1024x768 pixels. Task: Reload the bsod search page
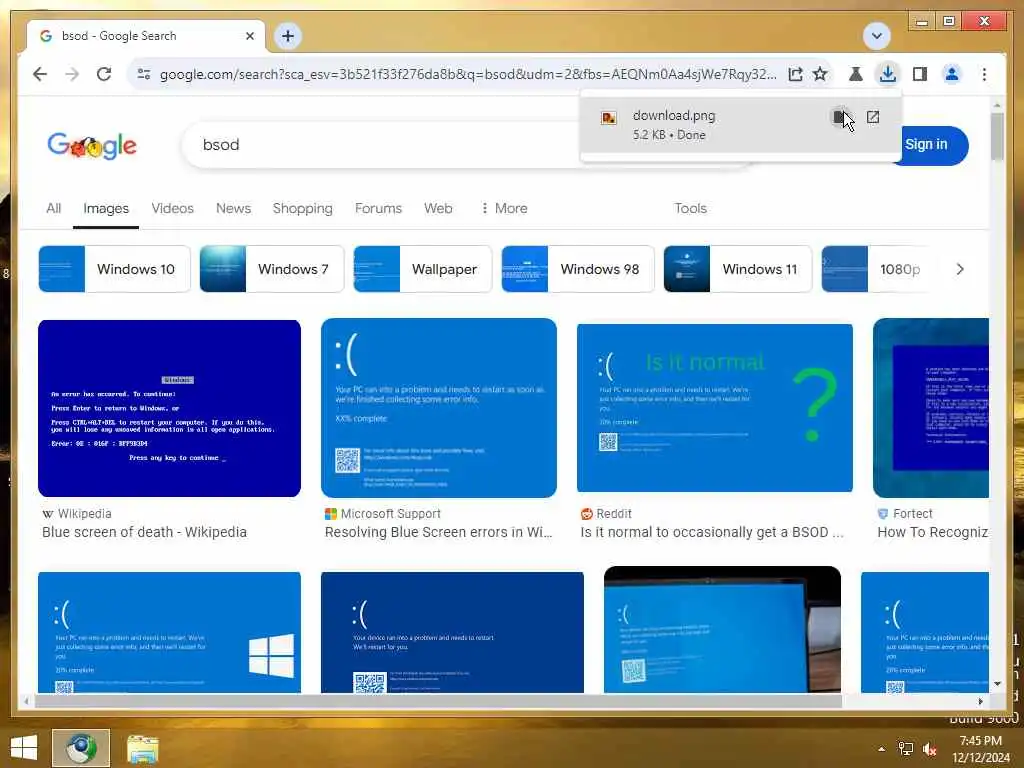click(x=104, y=74)
